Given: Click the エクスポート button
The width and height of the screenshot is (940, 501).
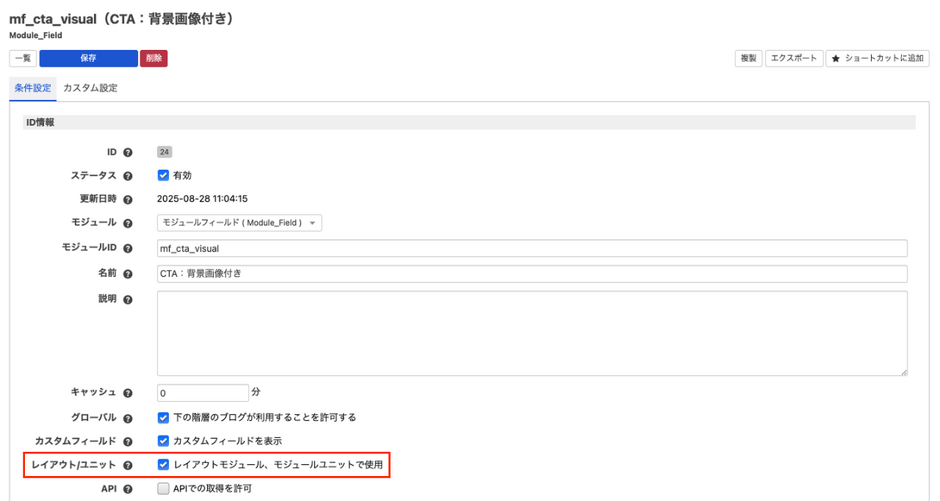Looking at the screenshot, I should (794, 59).
